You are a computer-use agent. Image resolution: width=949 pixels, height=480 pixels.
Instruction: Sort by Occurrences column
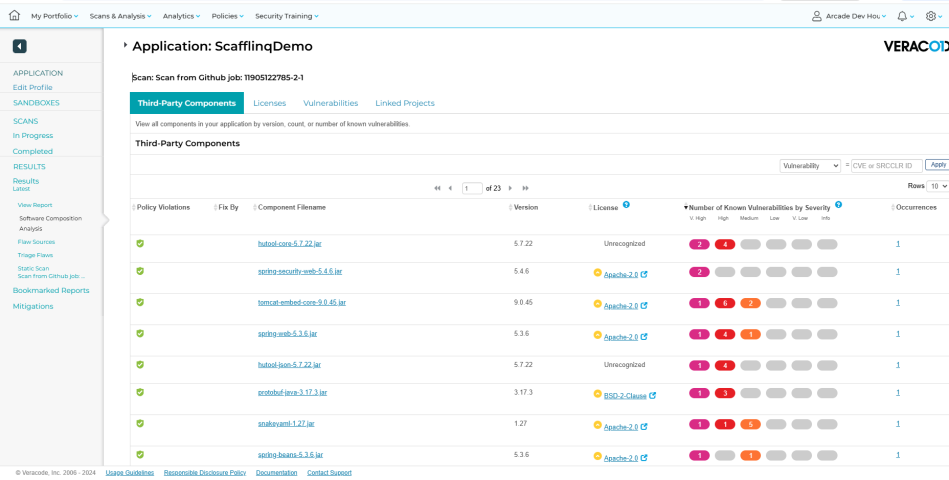tap(916, 208)
